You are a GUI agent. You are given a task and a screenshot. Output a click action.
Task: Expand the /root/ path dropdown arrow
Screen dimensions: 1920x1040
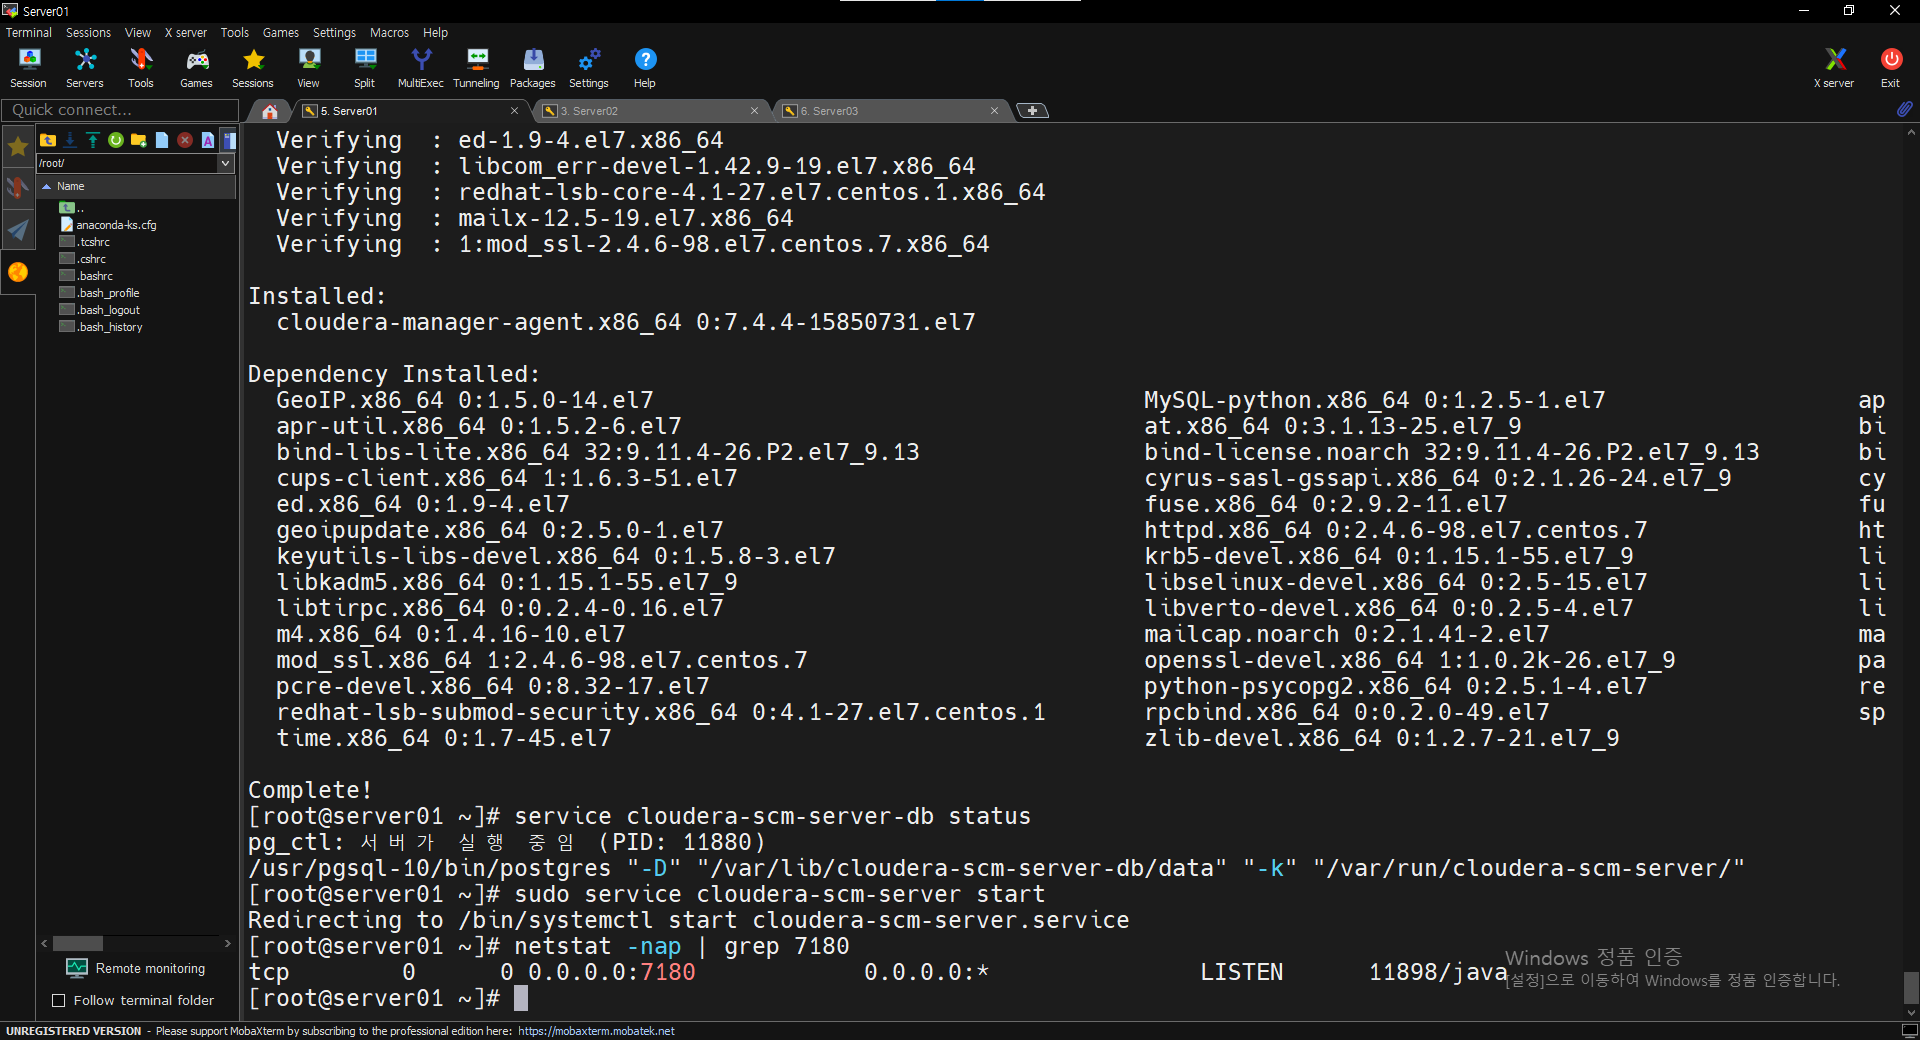(225, 163)
